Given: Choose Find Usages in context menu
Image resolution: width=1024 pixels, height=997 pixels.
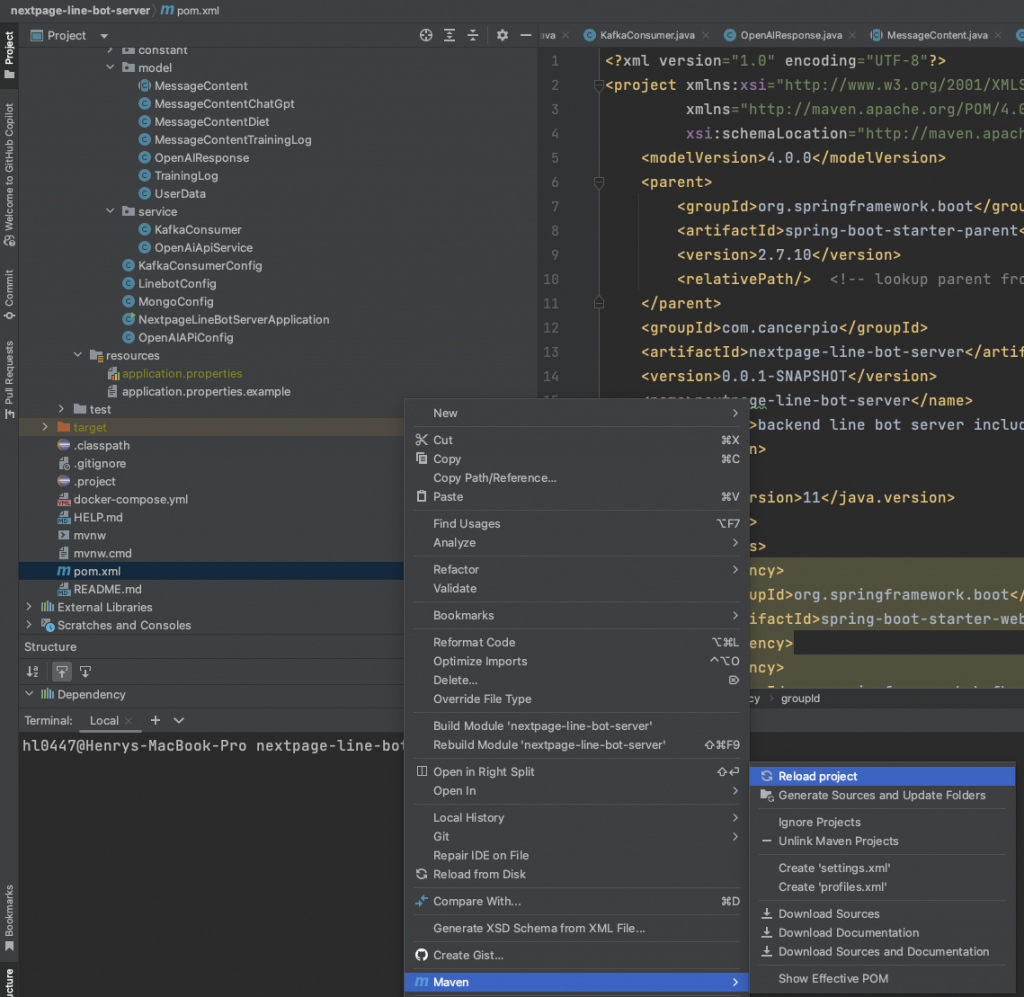Looking at the screenshot, I should click(x=577, y=523).
